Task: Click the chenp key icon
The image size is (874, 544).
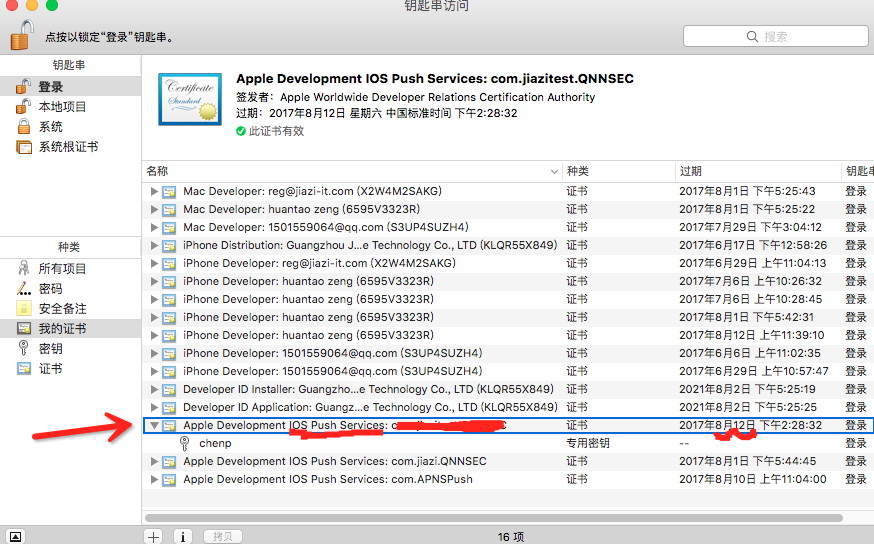Action: [x=184, y=444]
